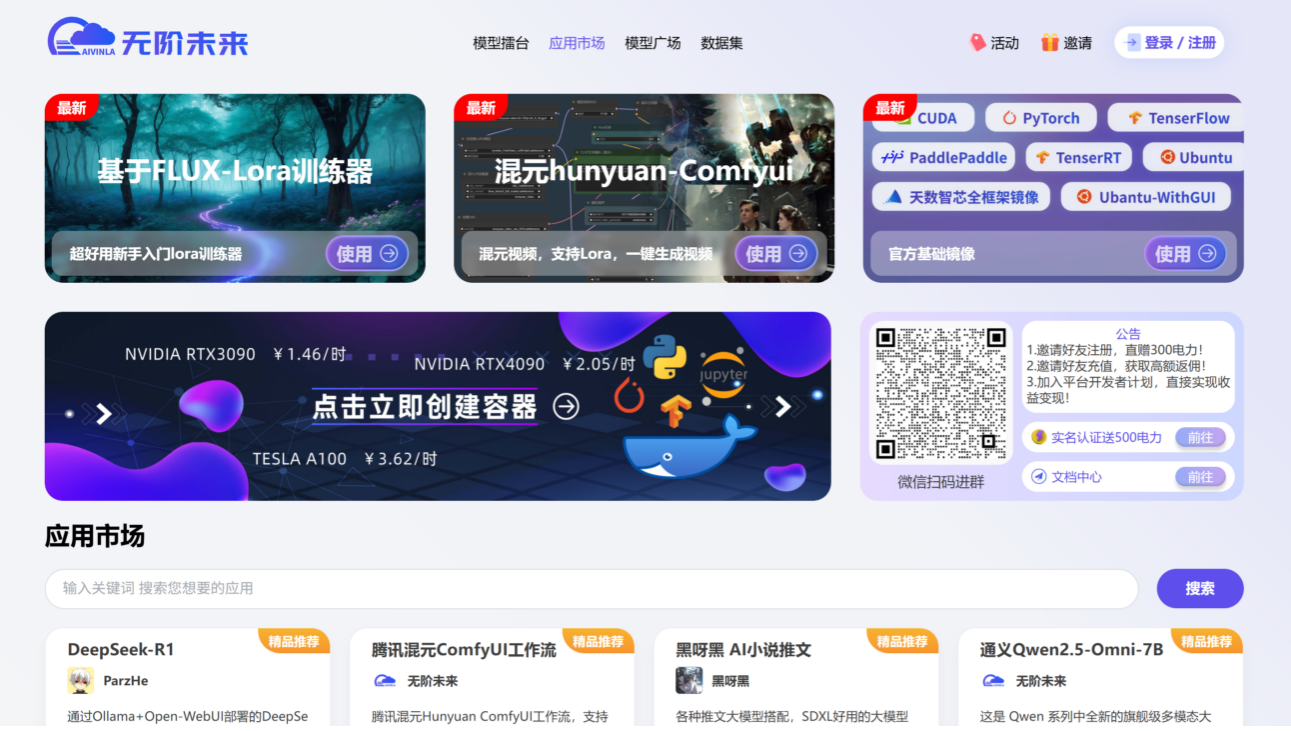This screenshot has width=1291, height=731.
Task: Click the 活动 tag icon
Action: [978, 42]
